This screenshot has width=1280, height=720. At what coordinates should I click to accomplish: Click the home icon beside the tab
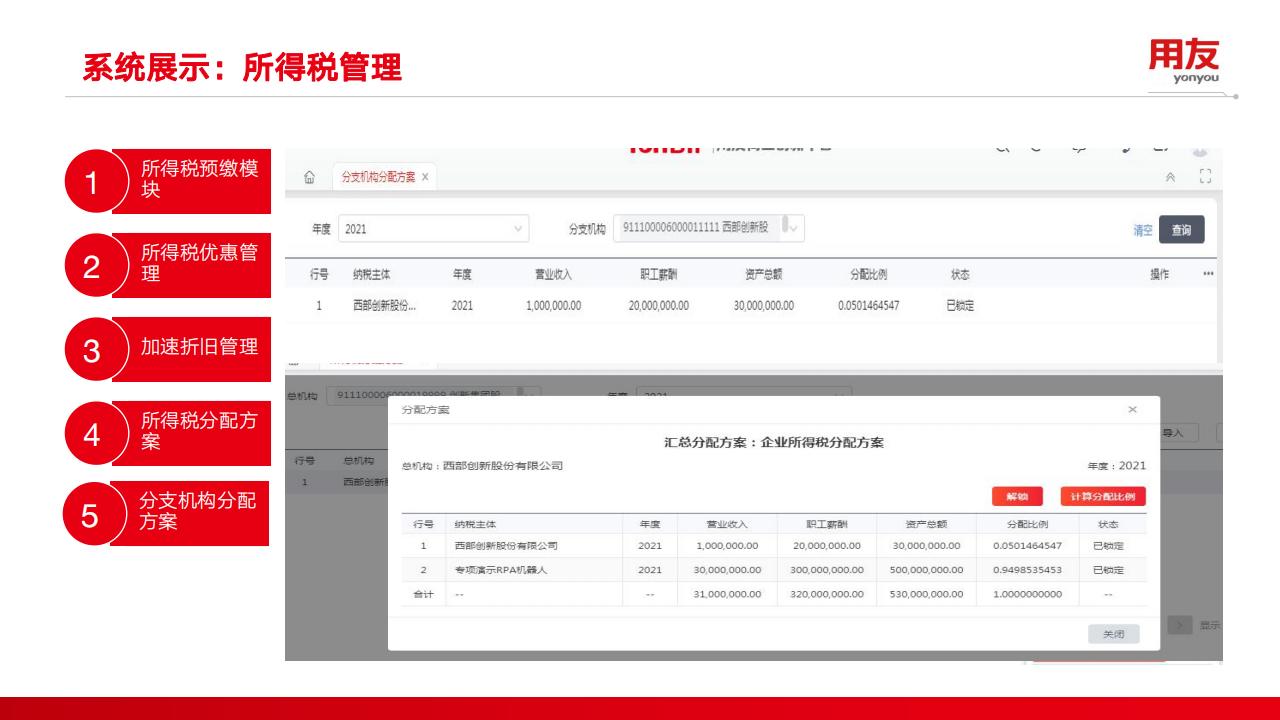point(310,178)
